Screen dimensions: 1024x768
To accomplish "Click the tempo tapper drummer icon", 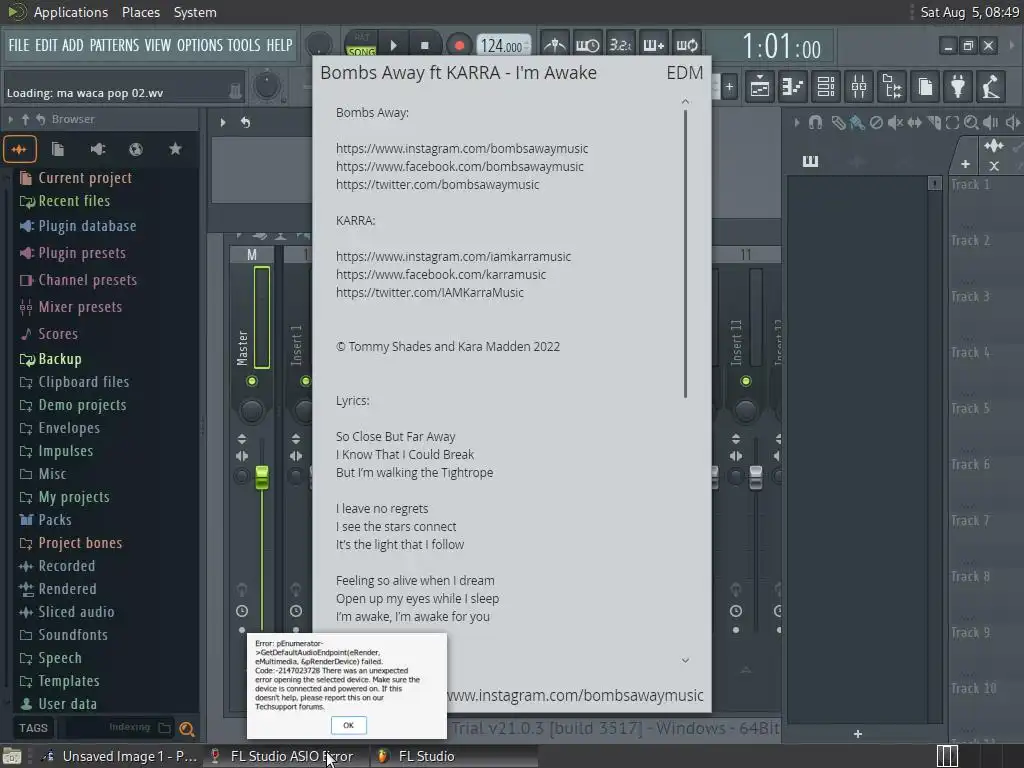I will 991,86.
